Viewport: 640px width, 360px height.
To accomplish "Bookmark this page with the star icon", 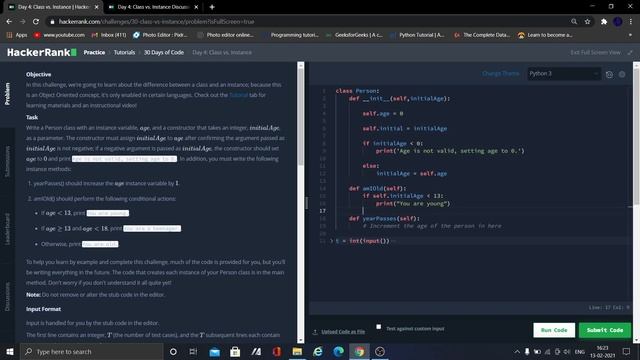I will (587, 21).
